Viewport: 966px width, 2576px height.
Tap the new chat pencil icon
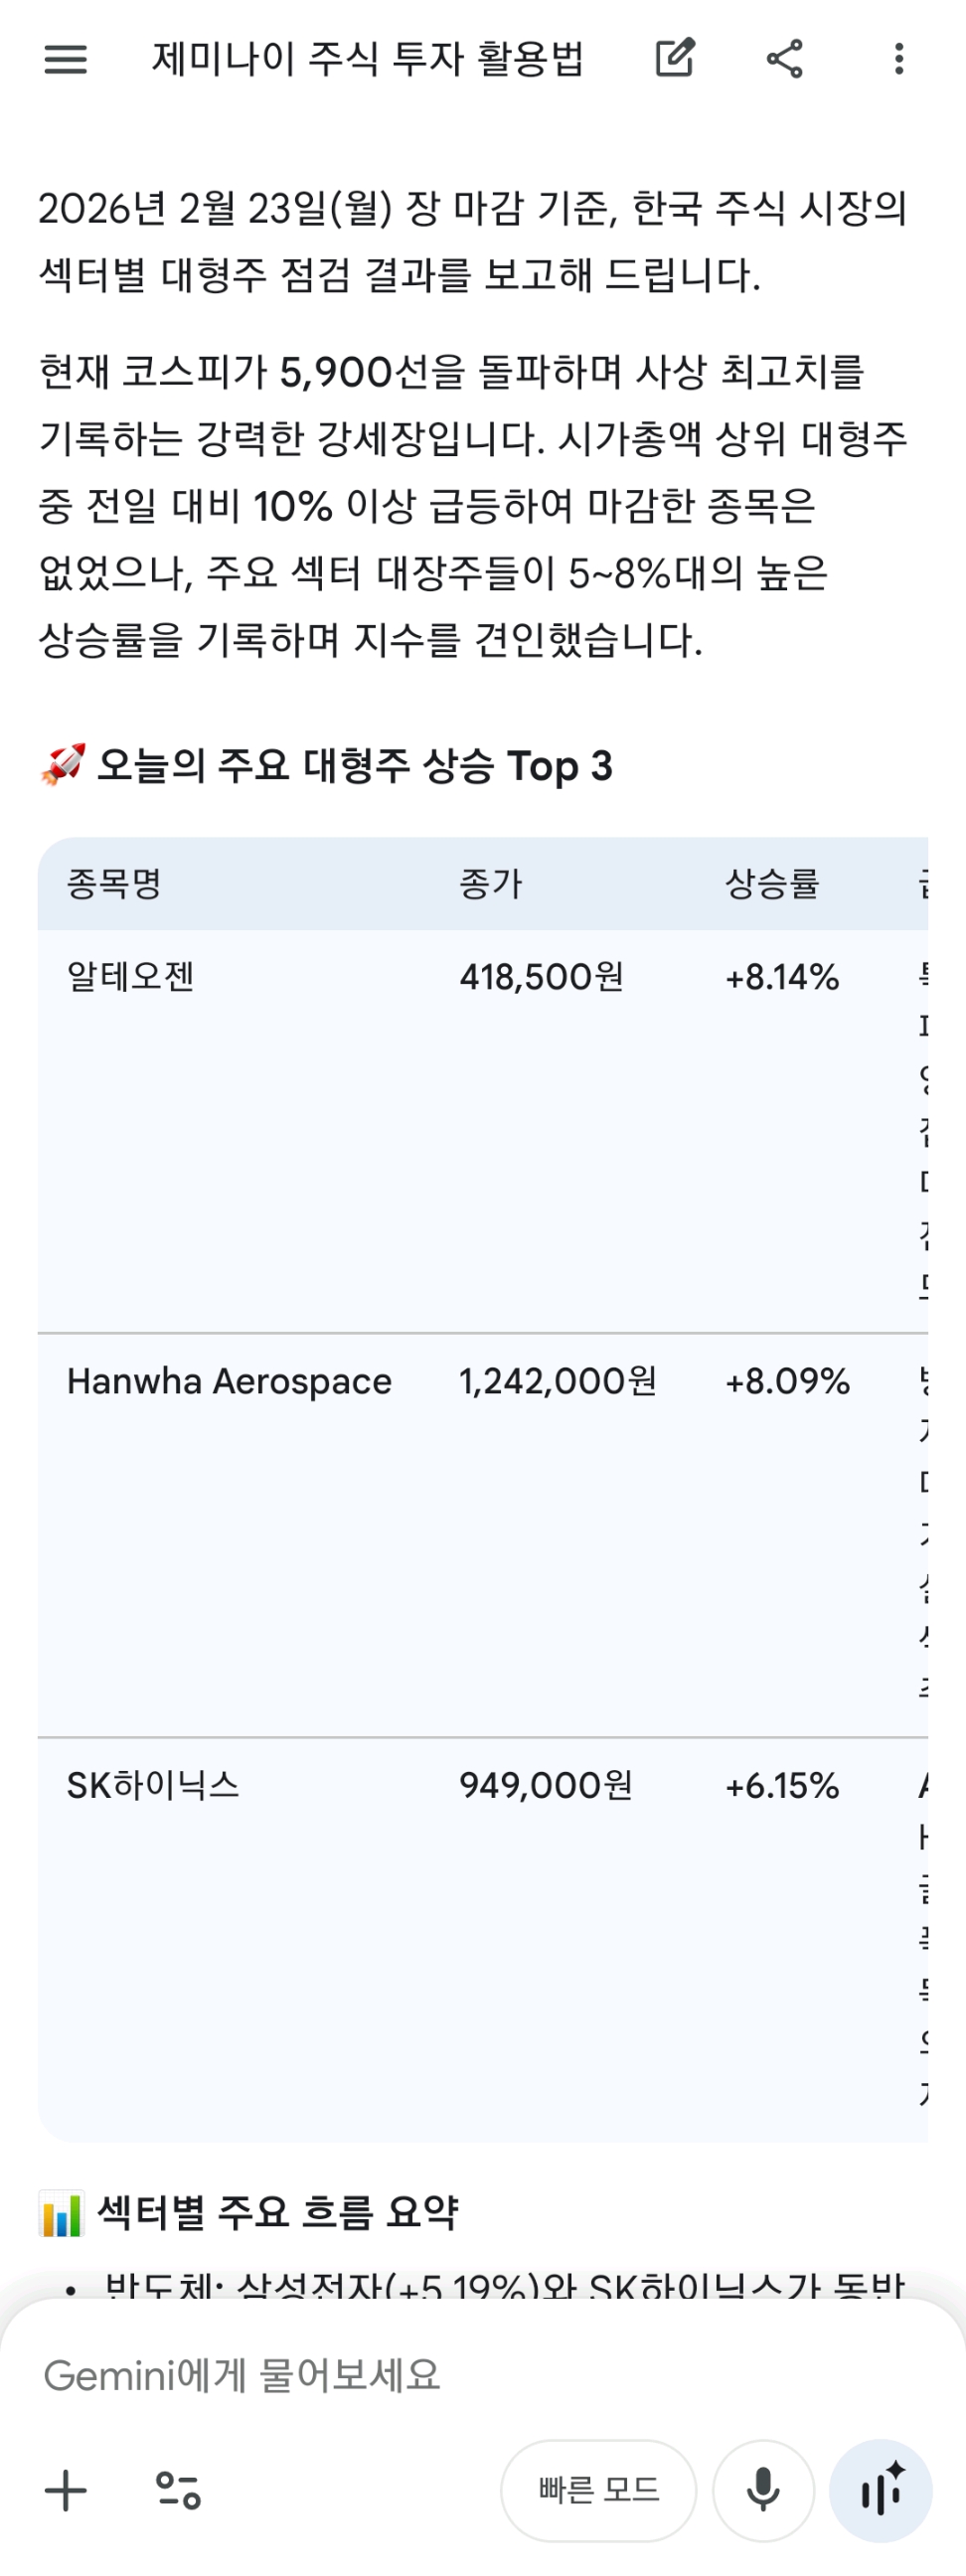[x=675, y=59]
